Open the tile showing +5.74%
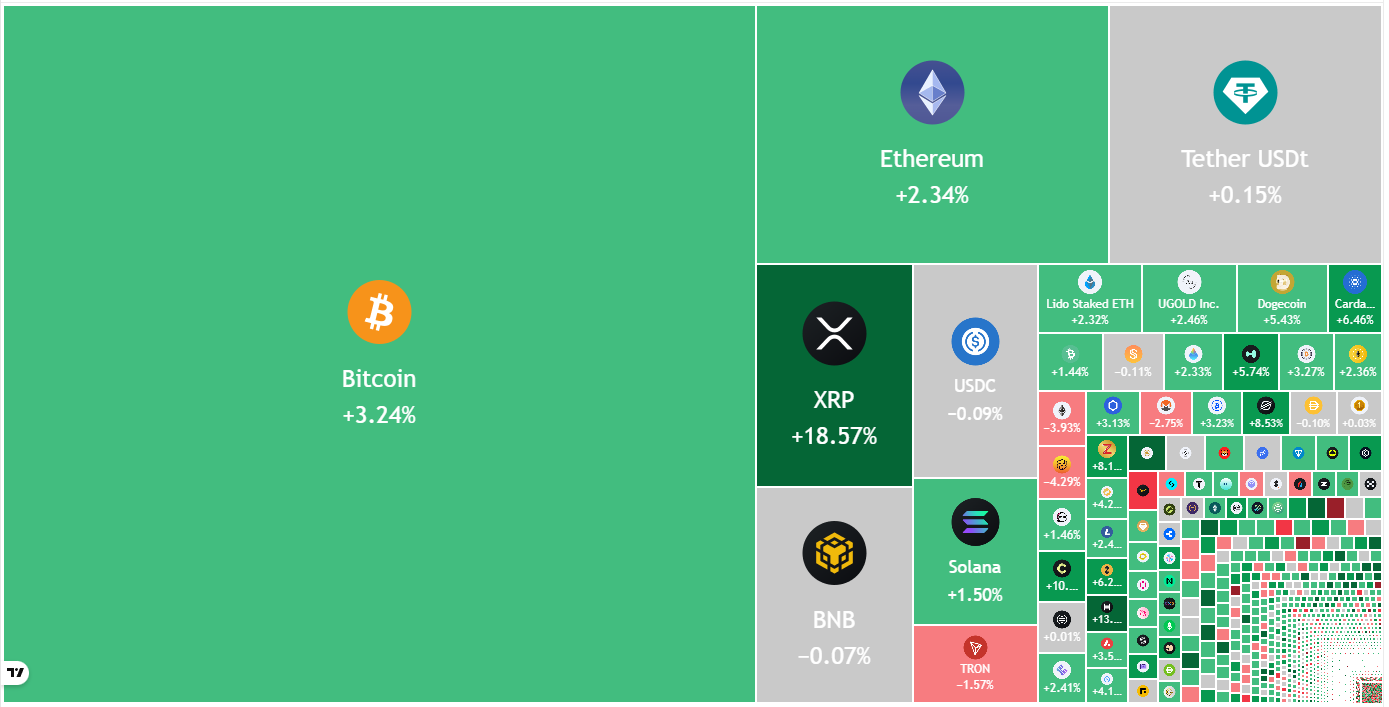The height and width of the screenshot is (707, 1389). pyautogui.click(x=1249, y=361)
